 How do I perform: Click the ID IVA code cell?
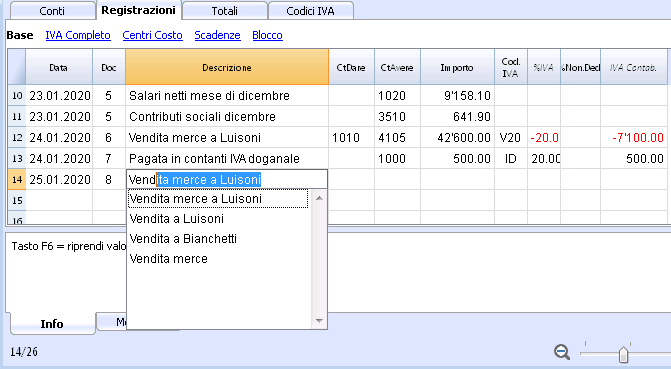pyautogui.click(x=511, y=158)
